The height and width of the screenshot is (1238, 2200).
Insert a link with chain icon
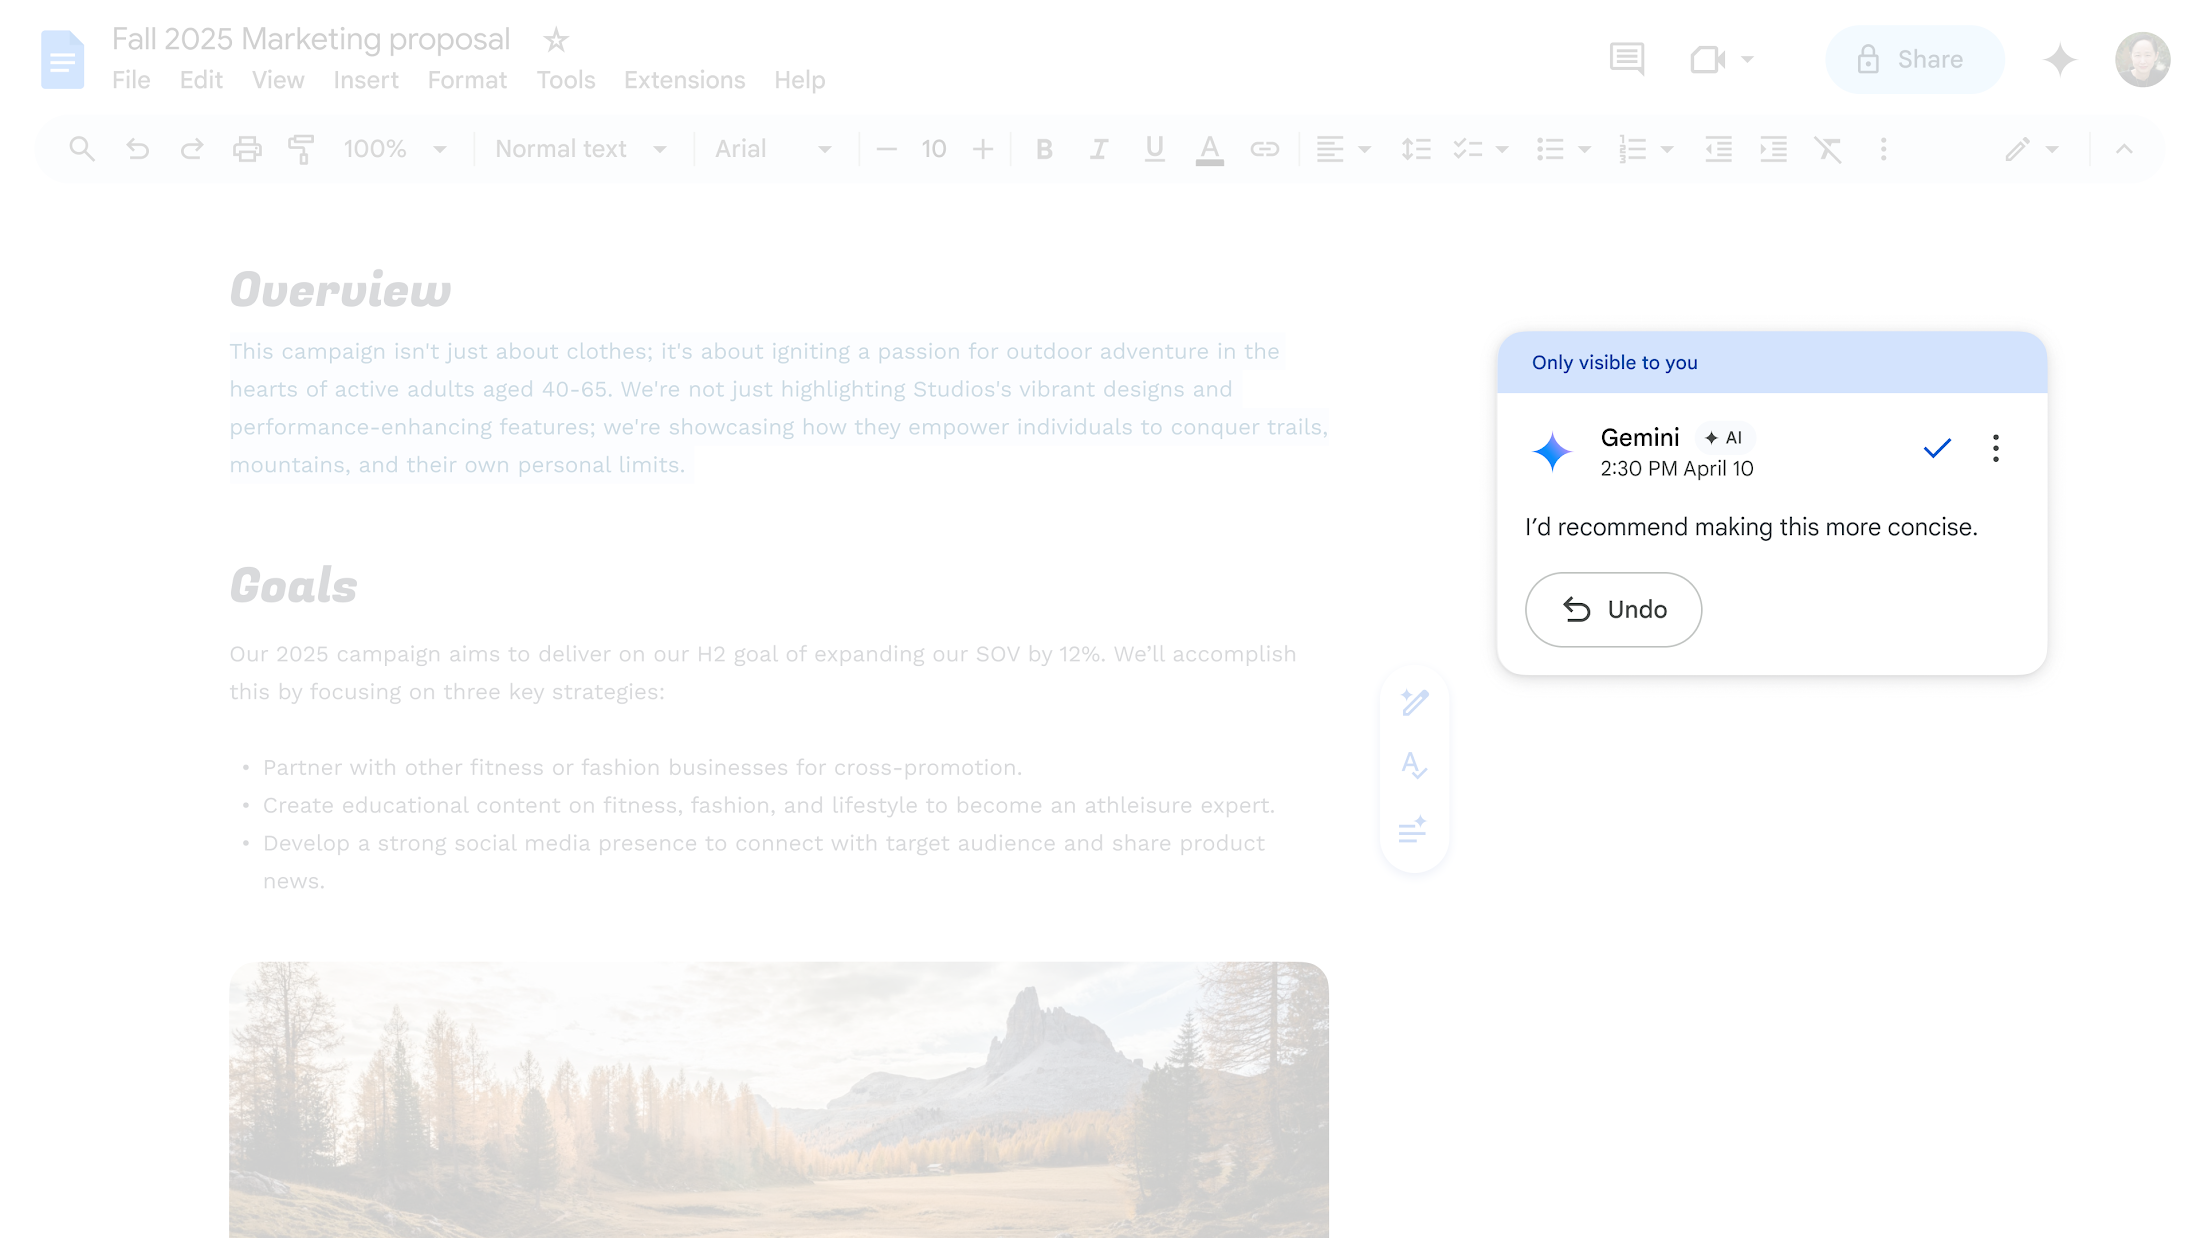(1264, 150)
